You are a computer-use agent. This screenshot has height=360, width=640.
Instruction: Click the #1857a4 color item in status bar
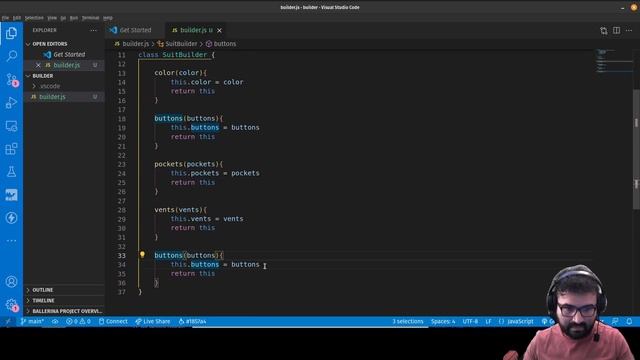(x=192, y=322)
